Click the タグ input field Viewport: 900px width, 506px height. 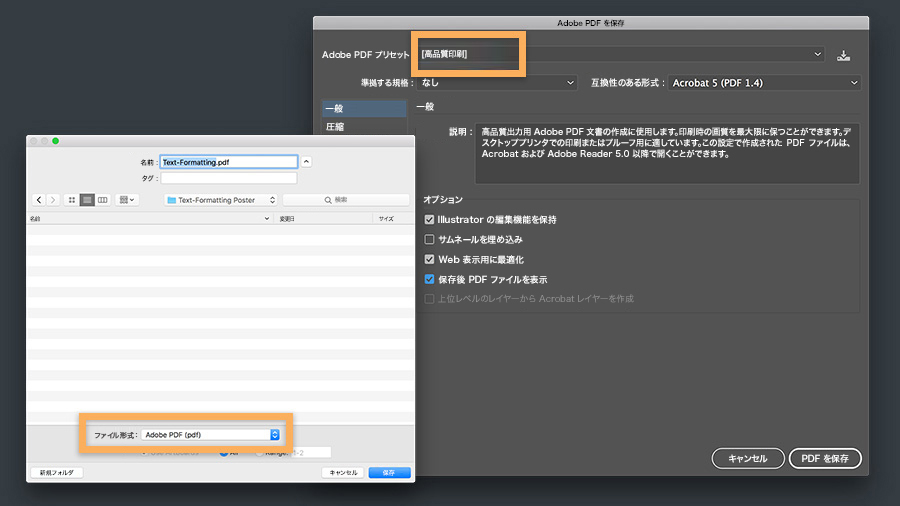point(228,178)
